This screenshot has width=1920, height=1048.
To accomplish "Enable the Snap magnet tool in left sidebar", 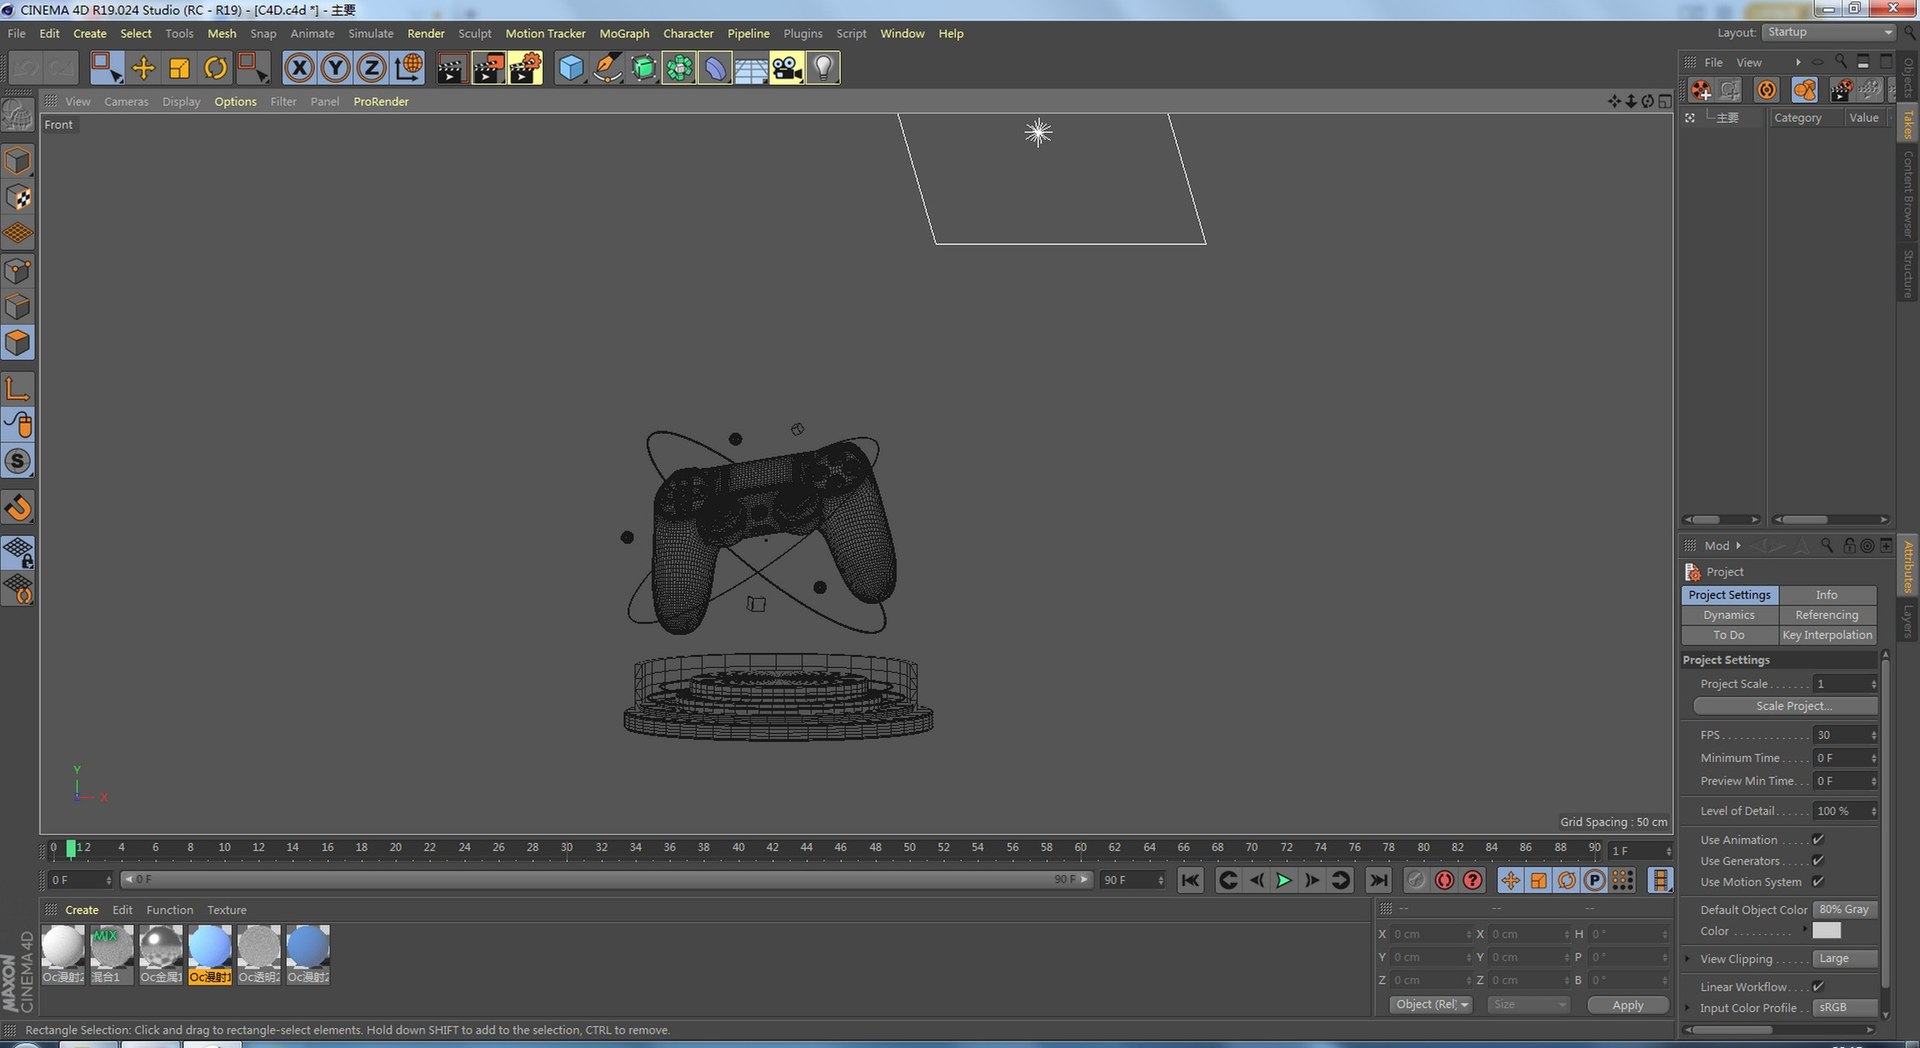I will click(x=18, y=508).
